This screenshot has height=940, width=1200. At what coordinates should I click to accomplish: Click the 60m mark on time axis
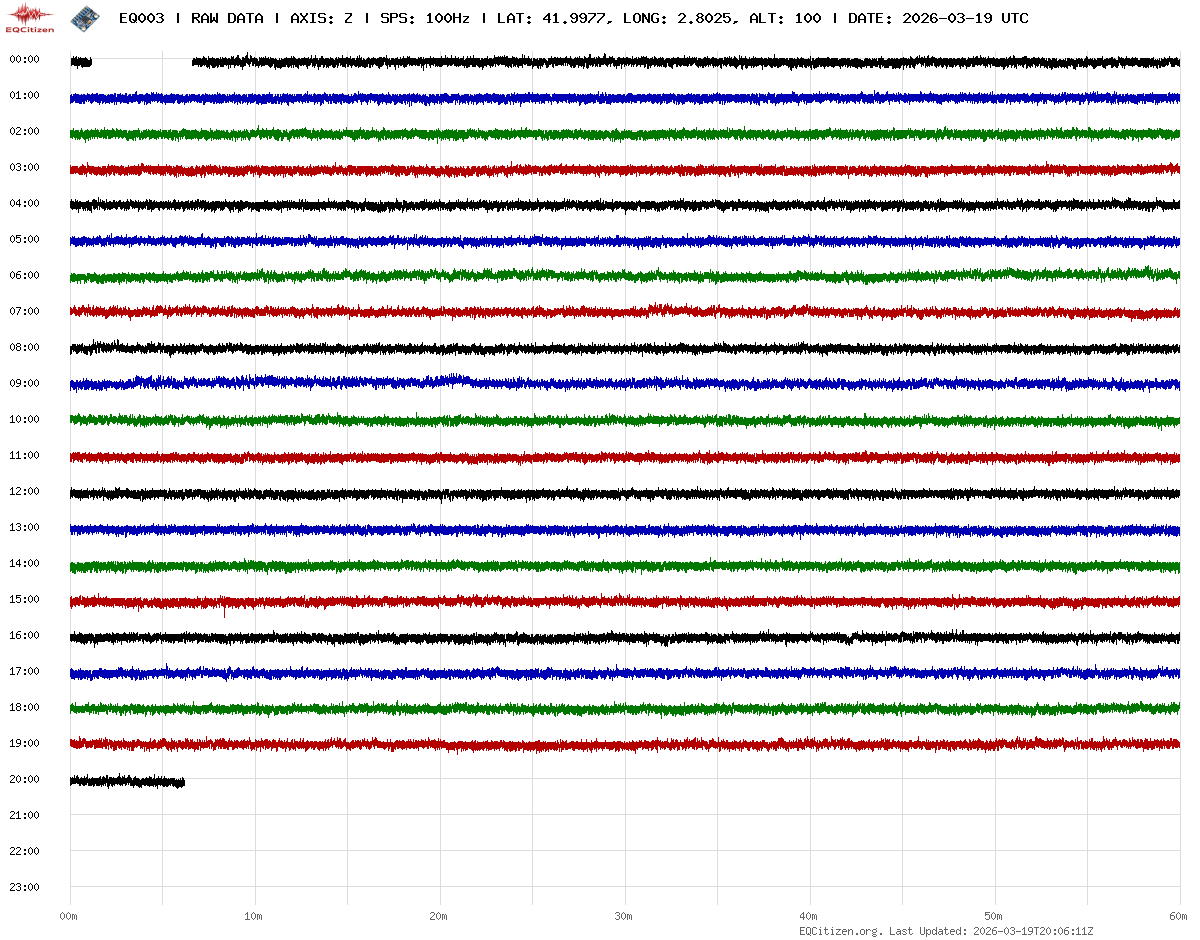point(1179,916)
